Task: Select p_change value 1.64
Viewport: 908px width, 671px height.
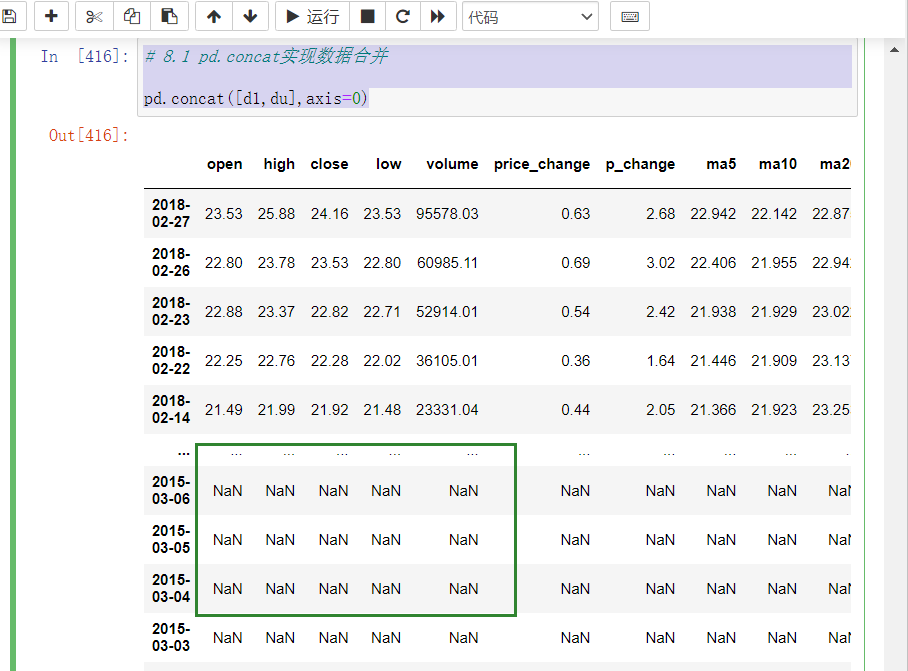Action: [x=661, y=361]
